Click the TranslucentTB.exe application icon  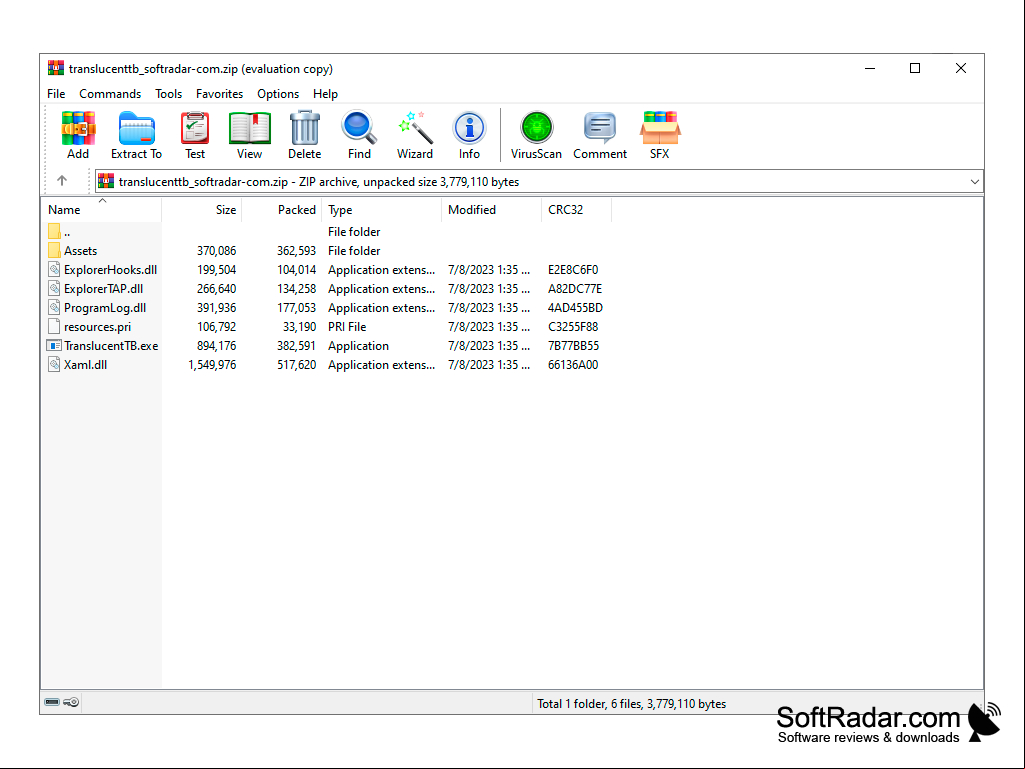tap(54, 345)
